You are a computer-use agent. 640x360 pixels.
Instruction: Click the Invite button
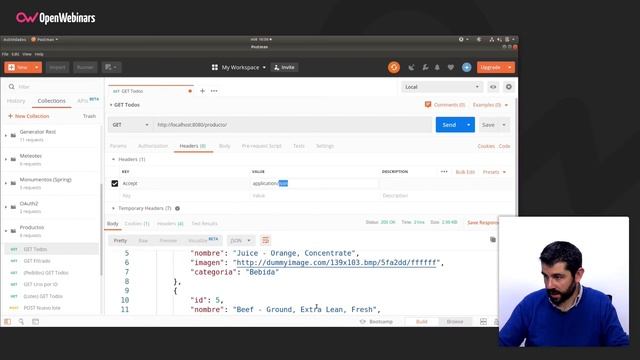(284, 67)
